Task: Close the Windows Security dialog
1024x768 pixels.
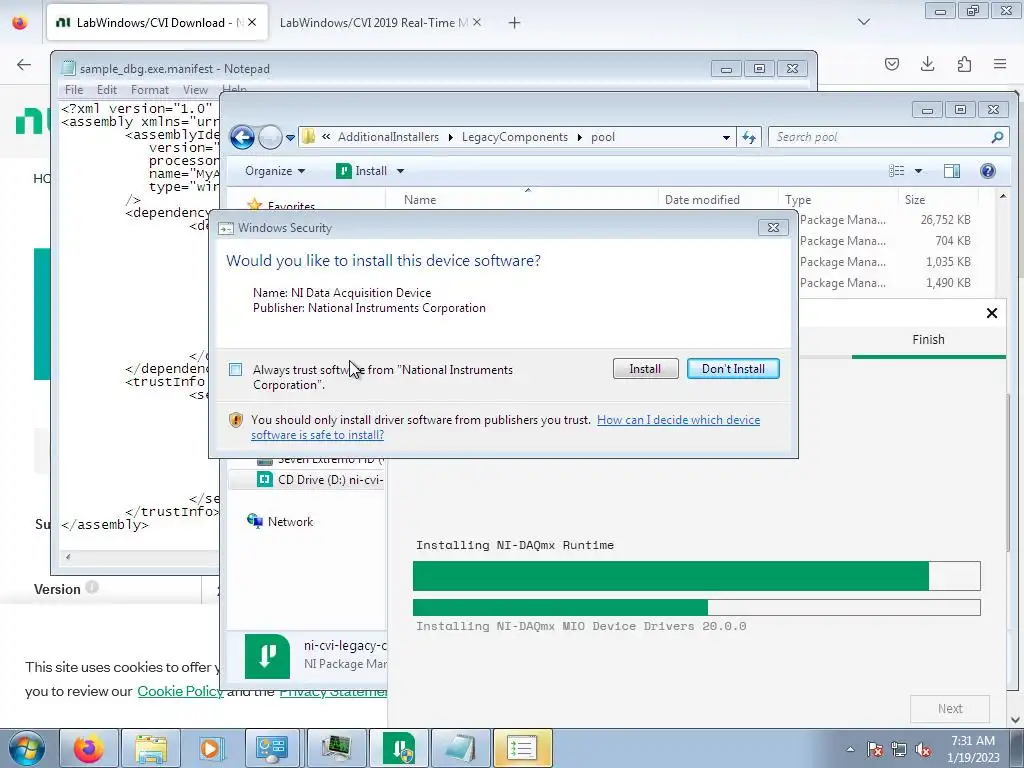Action: click(773, 227)
